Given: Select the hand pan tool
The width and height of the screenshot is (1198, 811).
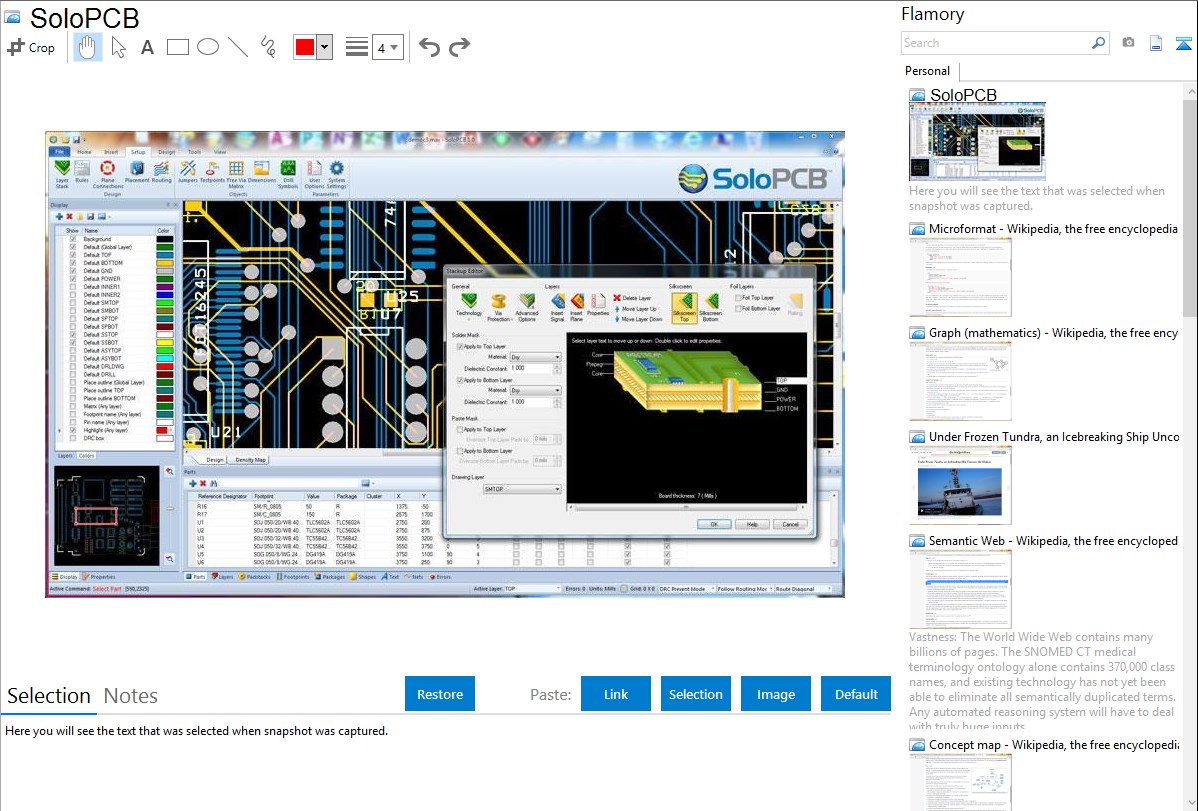Looking at the screenshot, I should [x=87, y=47].
